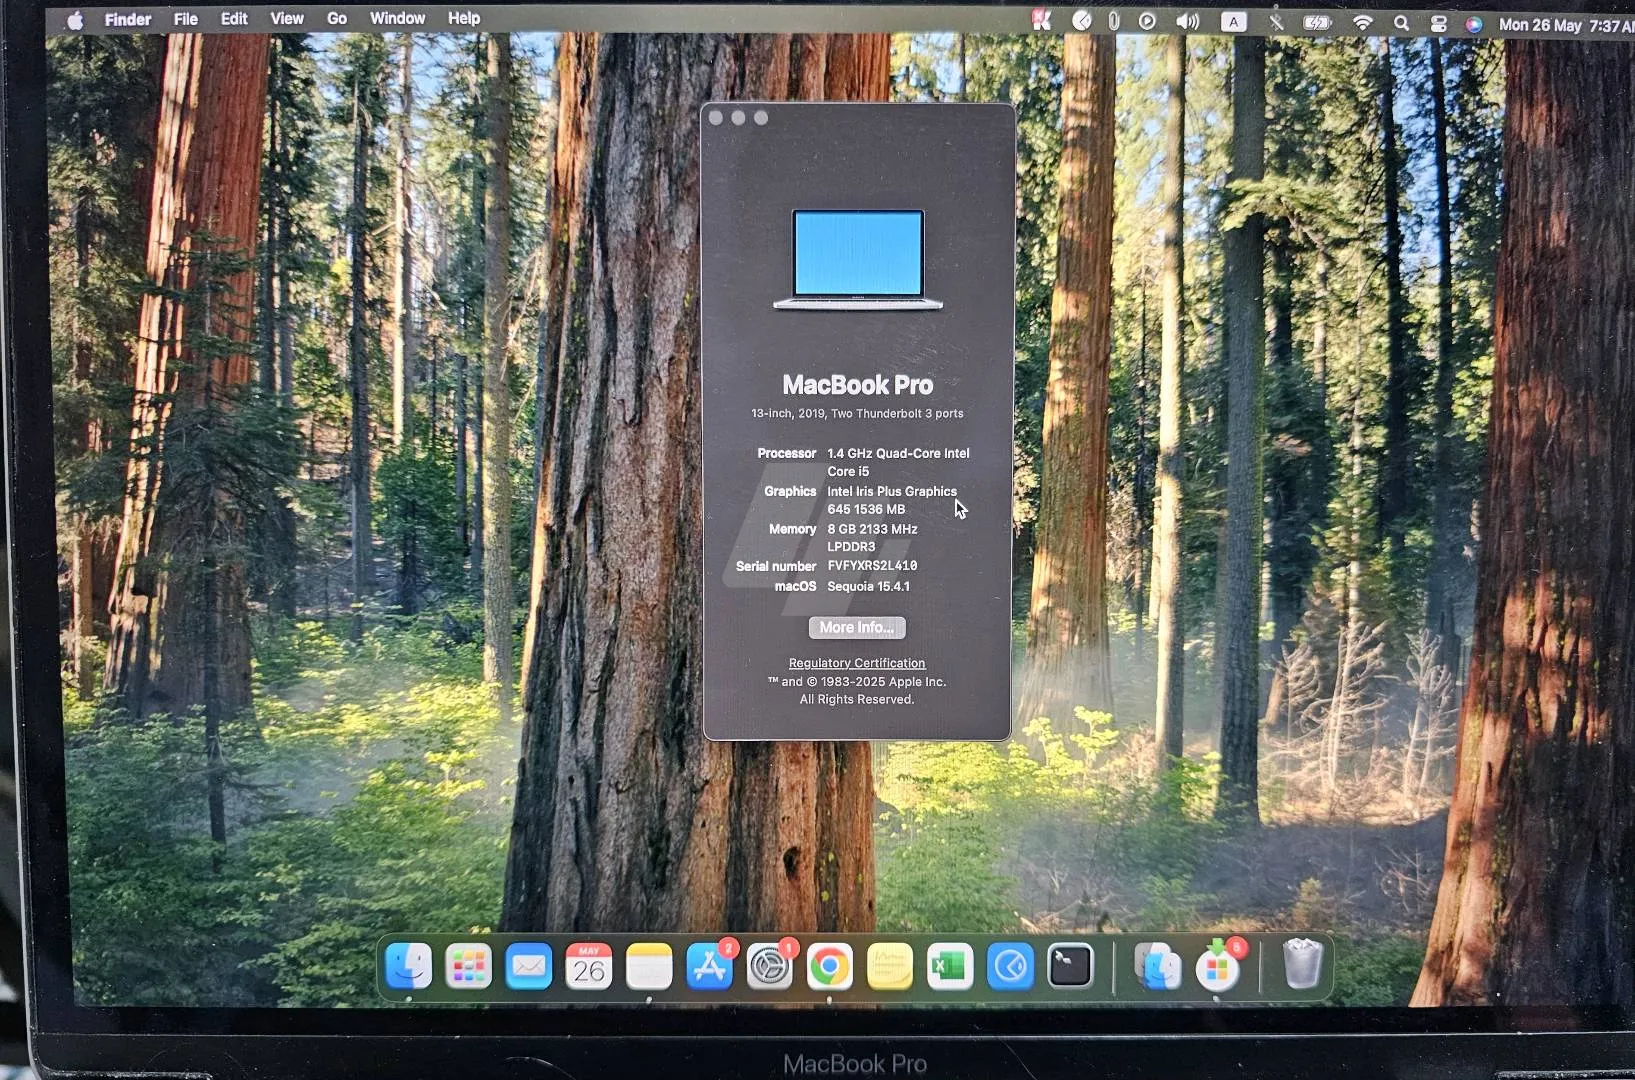Open the volume control in menu bar
The height and width of the screenshot is (1080, 1635).
1188,21
